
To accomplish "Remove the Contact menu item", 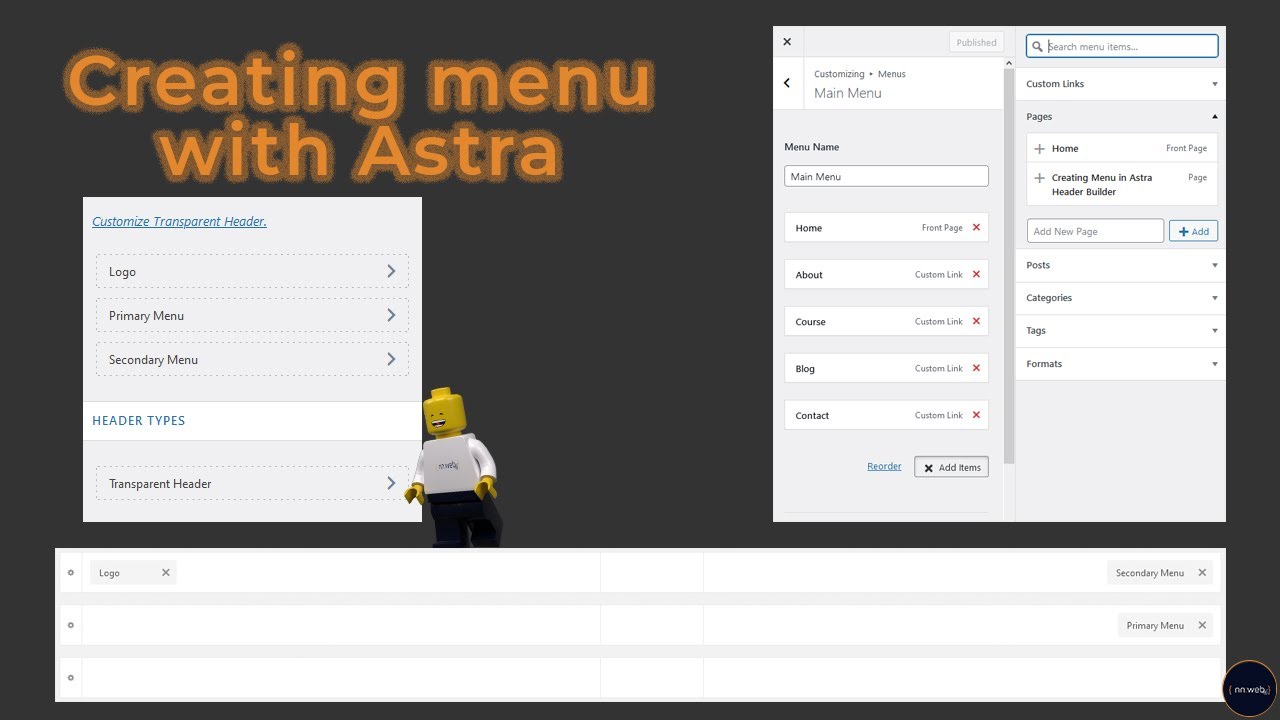I will tap(976, 415).
